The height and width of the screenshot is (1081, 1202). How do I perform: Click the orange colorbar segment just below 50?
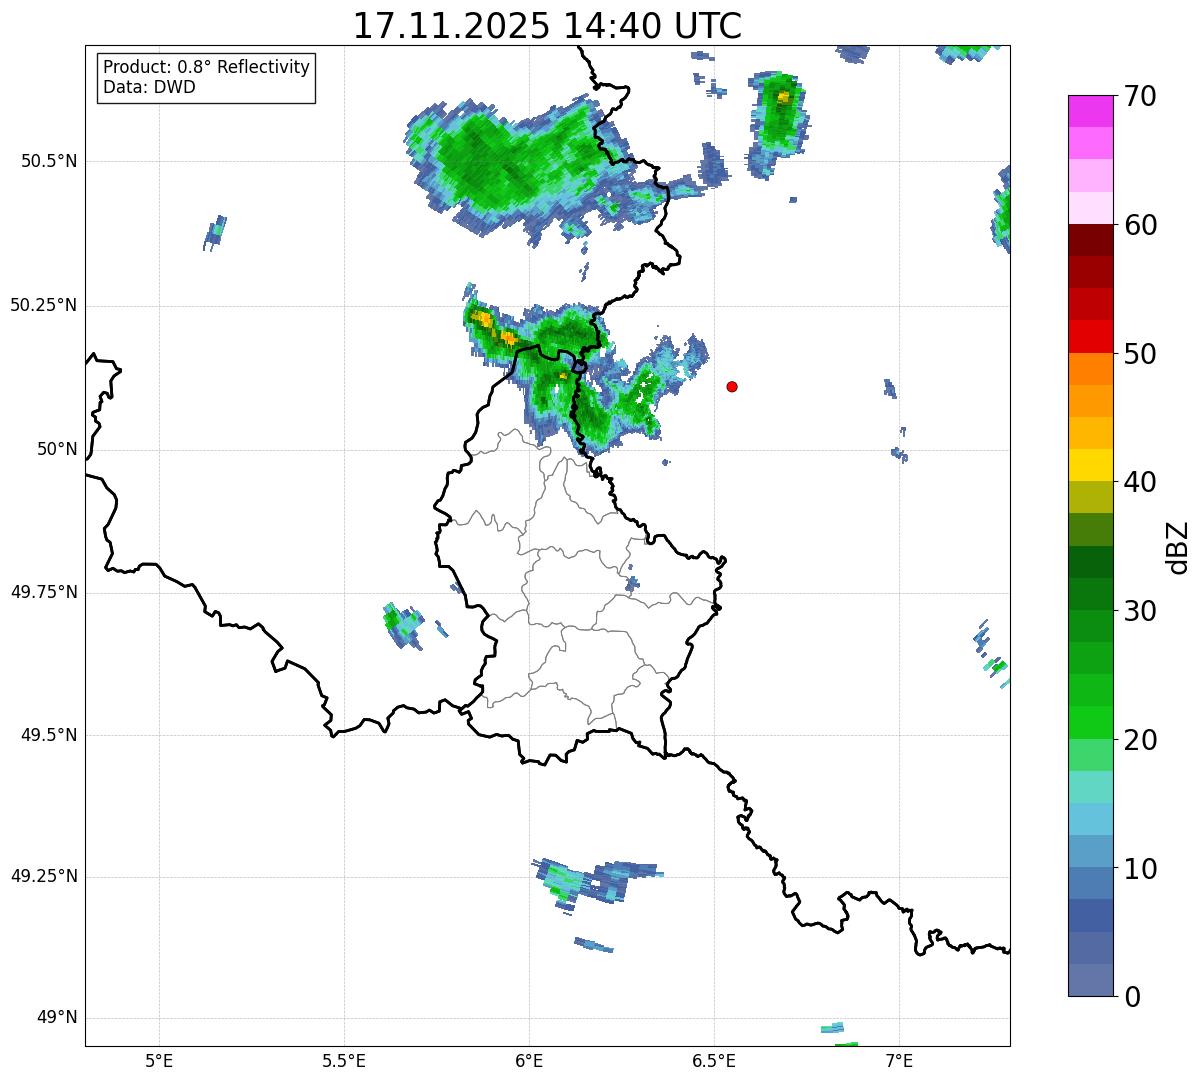[1090, 369]
